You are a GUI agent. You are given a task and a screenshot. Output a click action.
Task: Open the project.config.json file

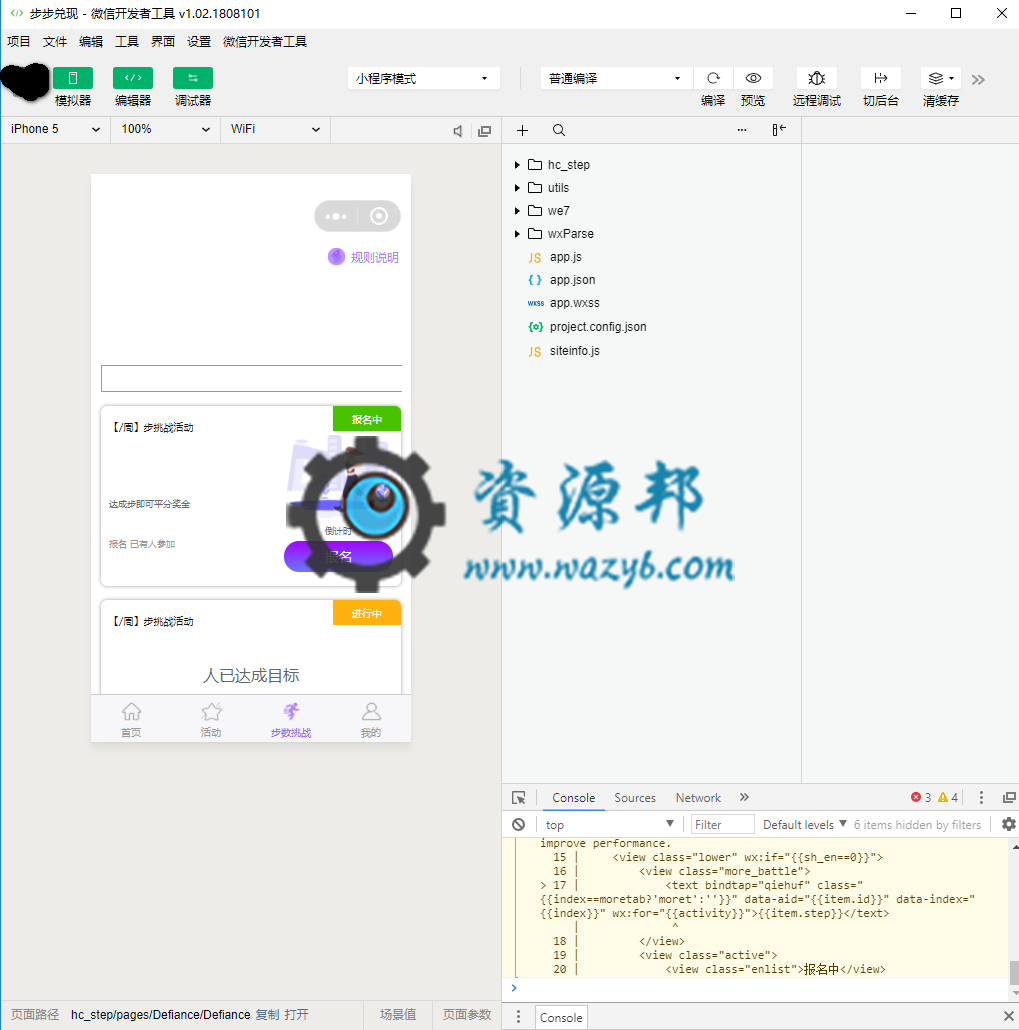click(x=598, y=326)
